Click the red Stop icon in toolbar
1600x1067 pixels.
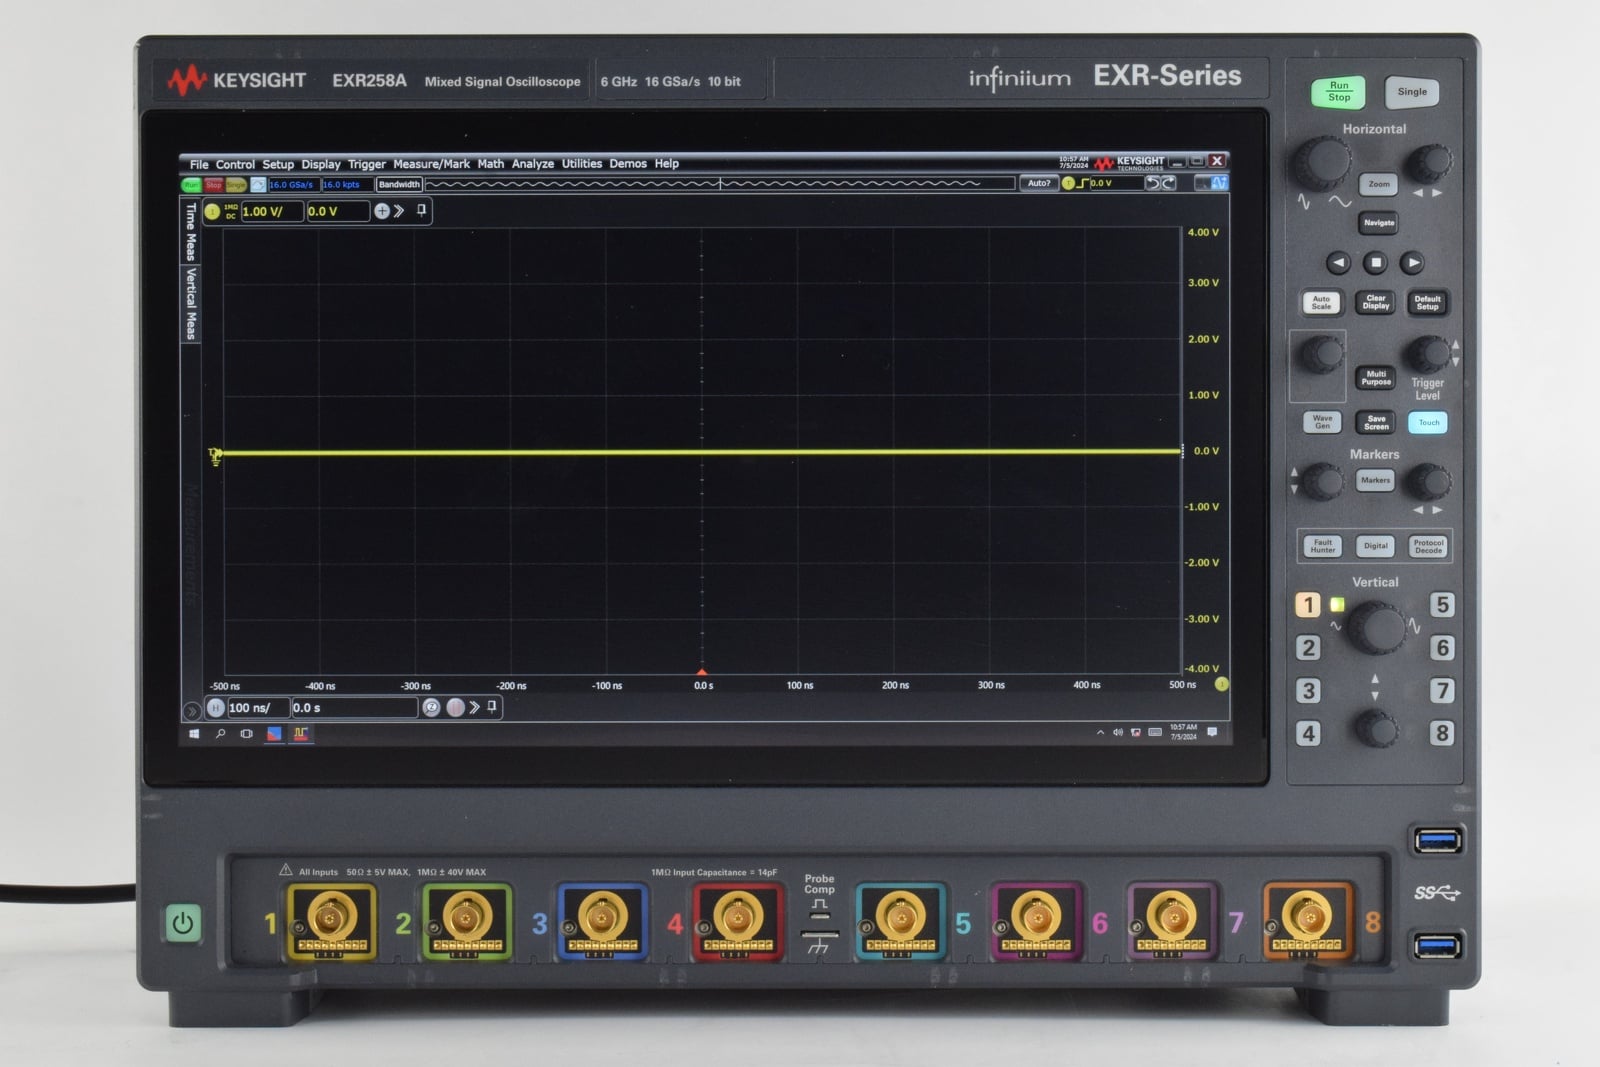coord(213,185)
